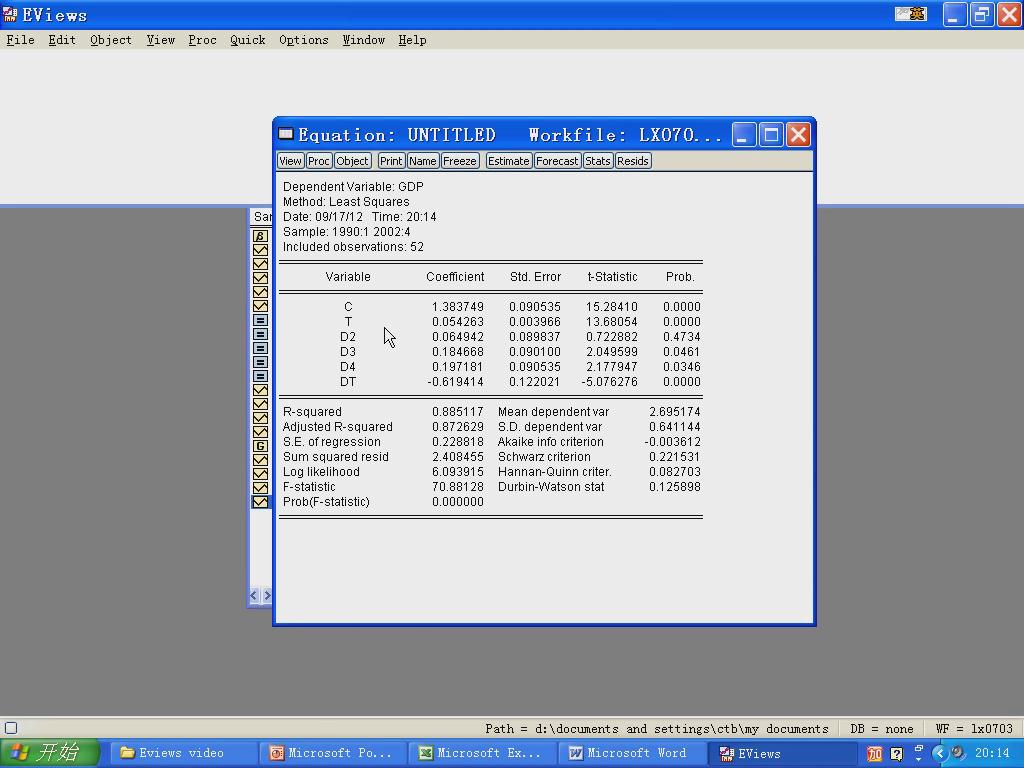Click the EViews taskbar button
Viewport: 1024px width, 768px height.
tap(781, 753)
